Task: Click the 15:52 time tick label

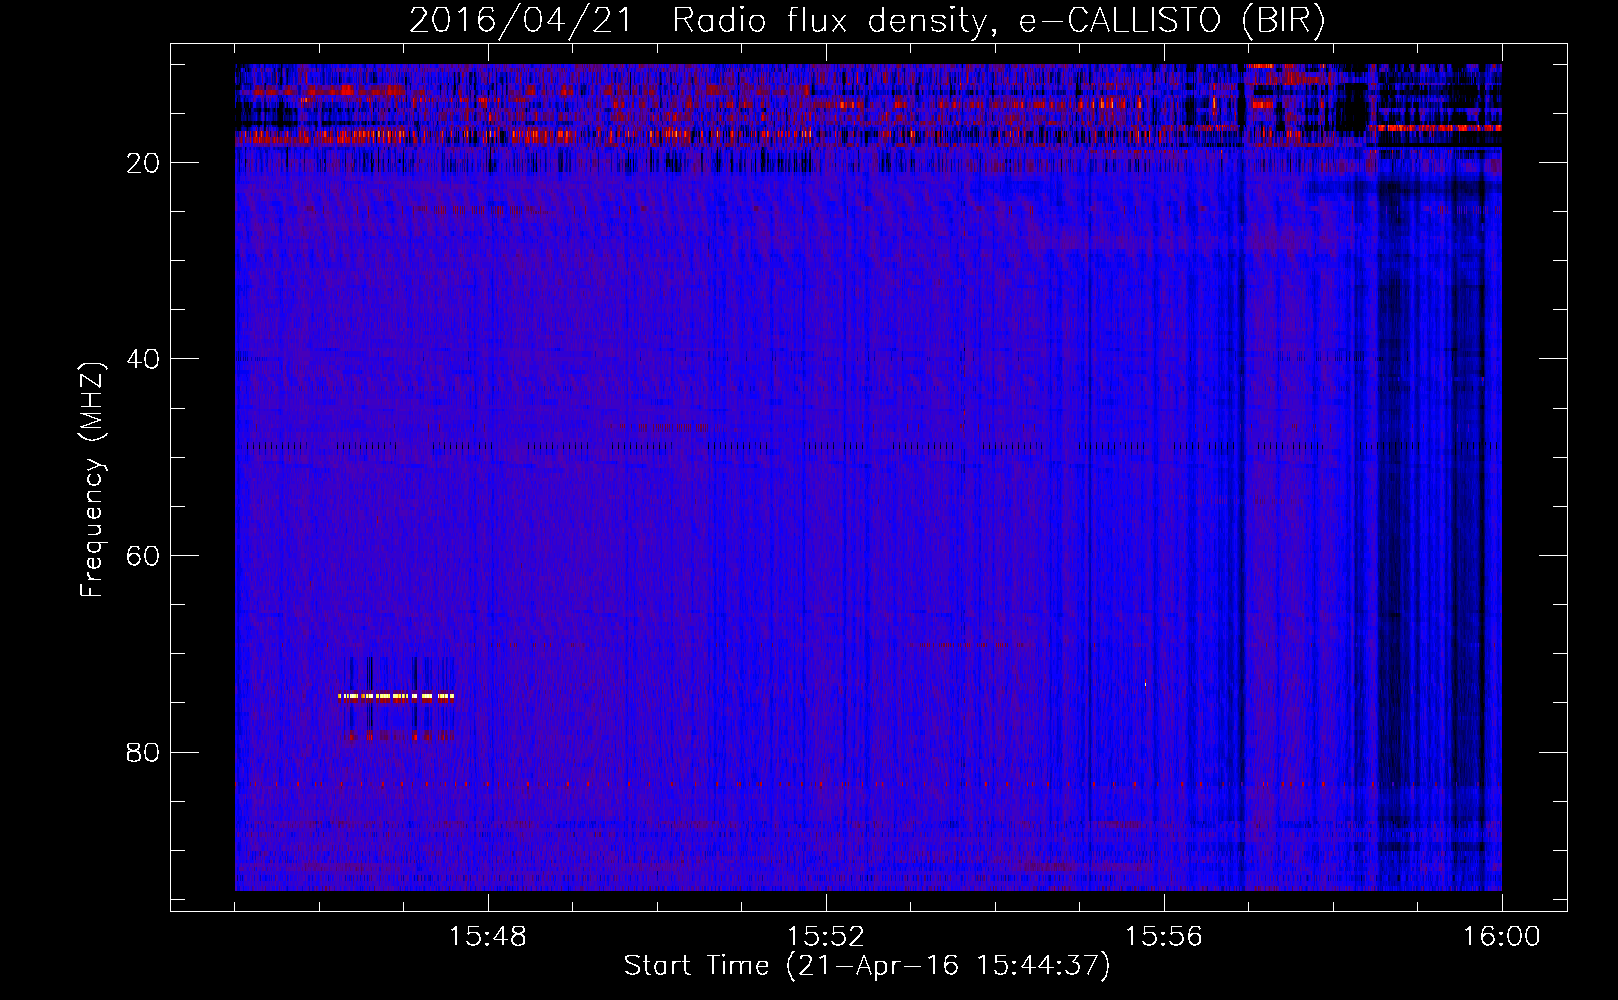Action: 826,936
